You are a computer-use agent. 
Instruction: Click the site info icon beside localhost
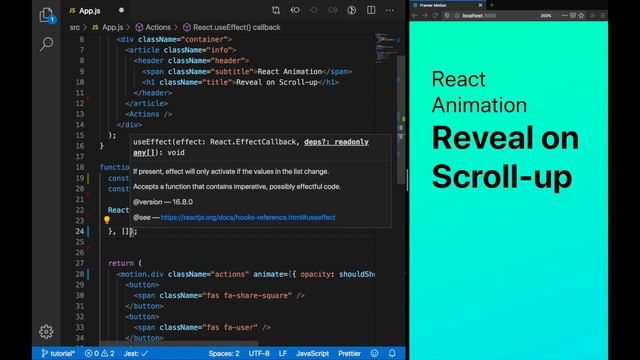[457, 16]
